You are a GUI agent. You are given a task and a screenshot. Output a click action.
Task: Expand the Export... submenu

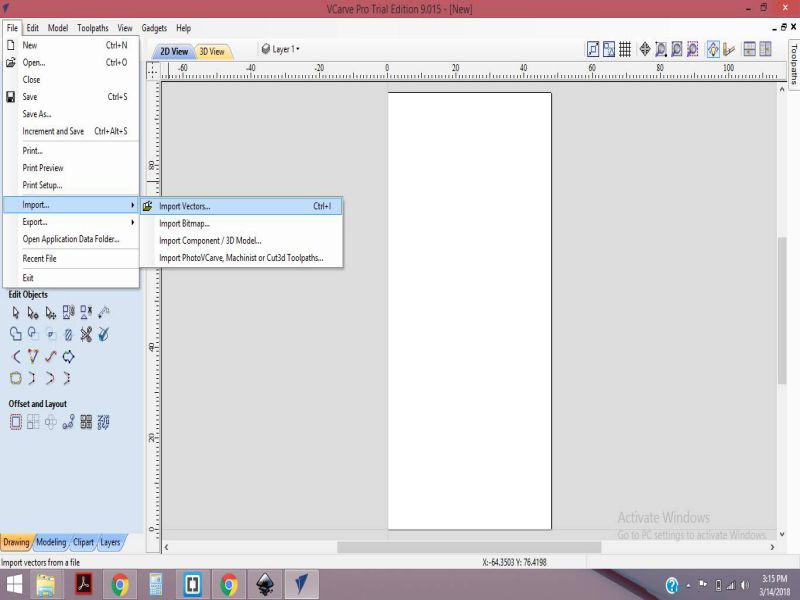click(71, 222)
